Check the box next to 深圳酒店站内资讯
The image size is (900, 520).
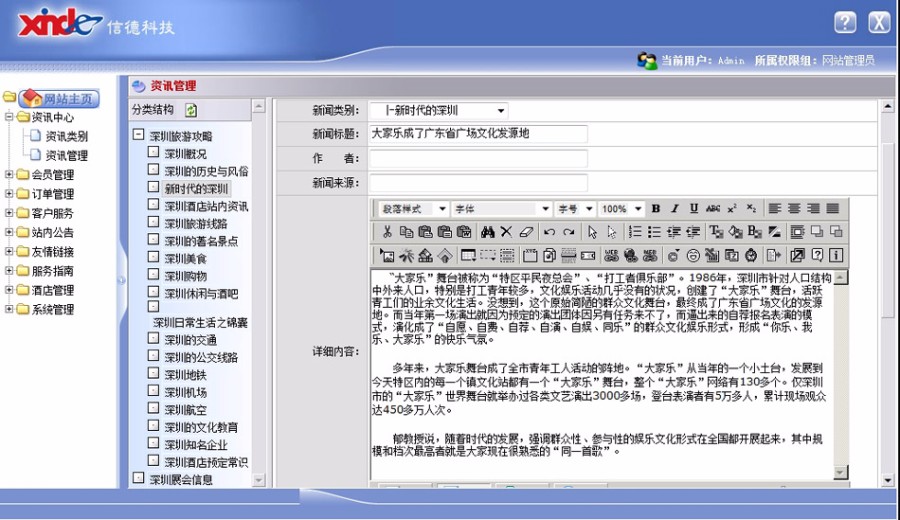point(153,204)
